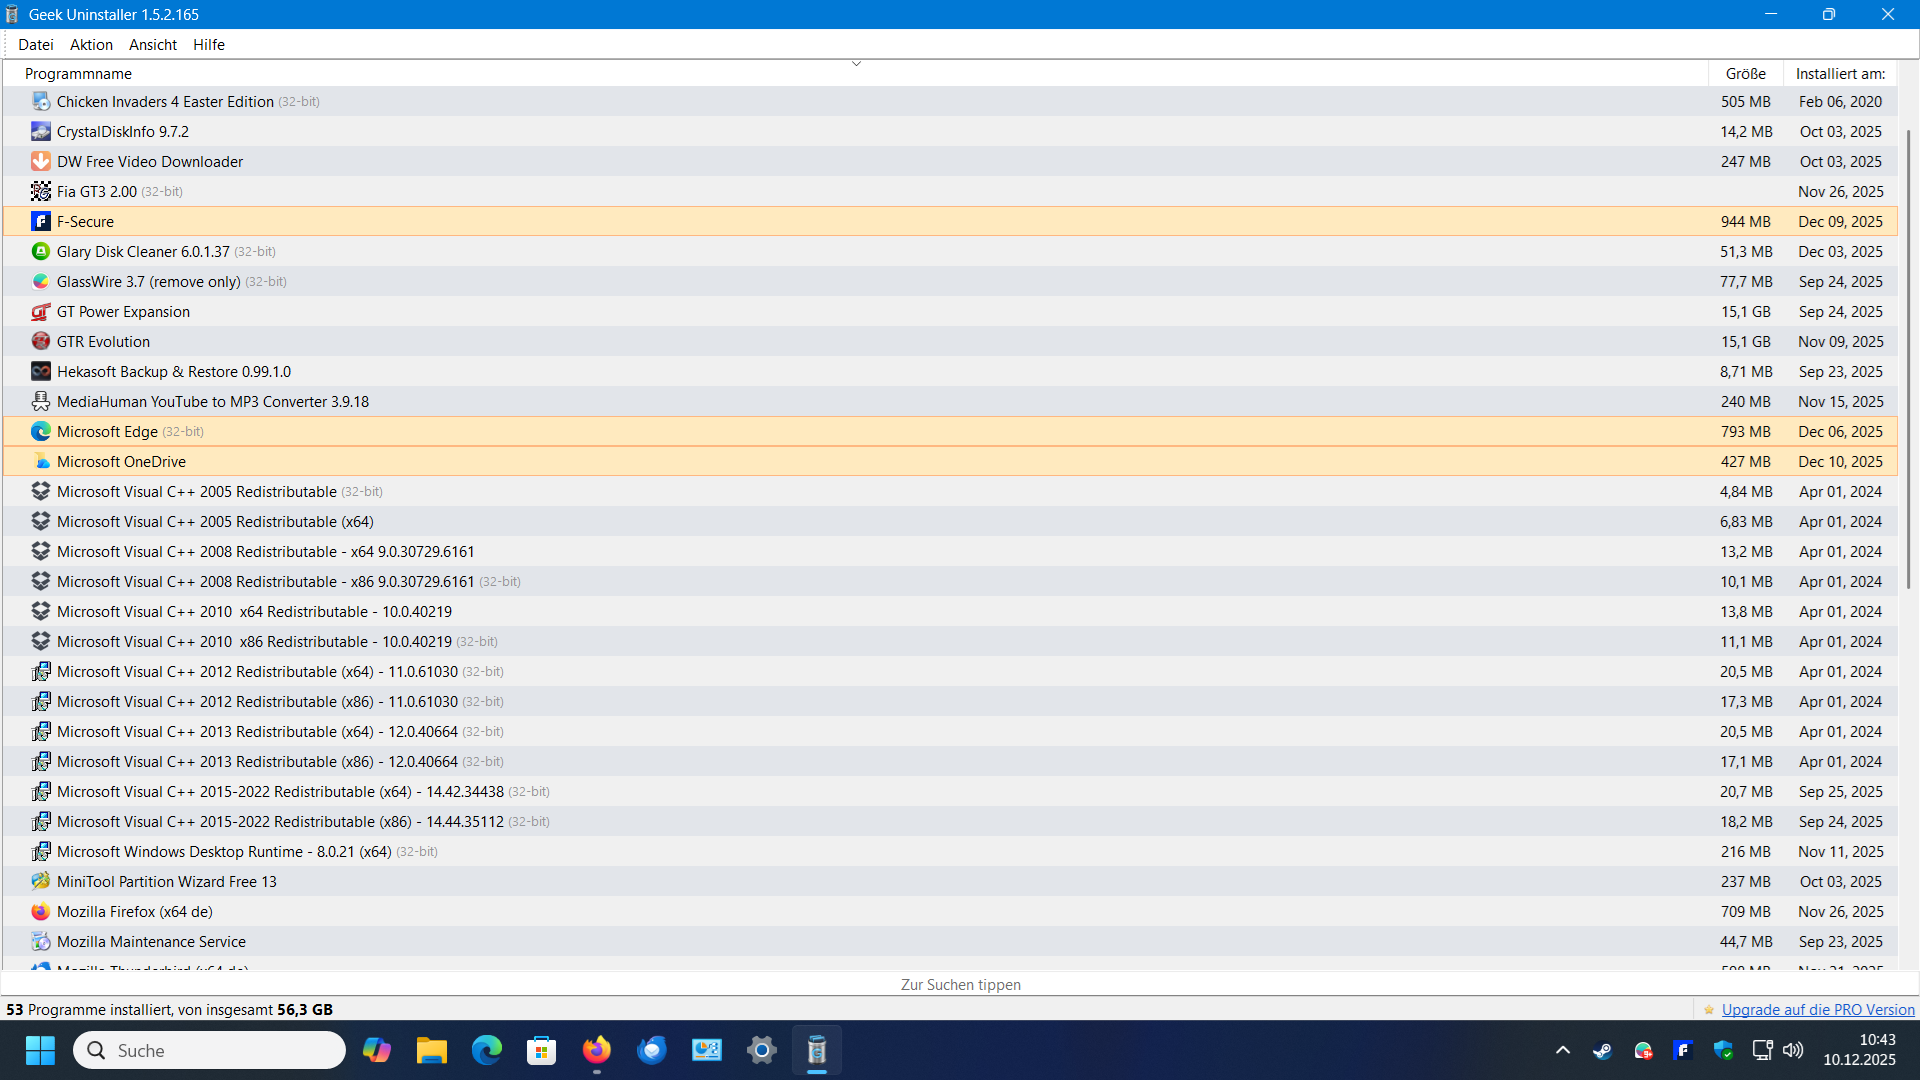Show hidden system tray icons

coord(1563,1050)
